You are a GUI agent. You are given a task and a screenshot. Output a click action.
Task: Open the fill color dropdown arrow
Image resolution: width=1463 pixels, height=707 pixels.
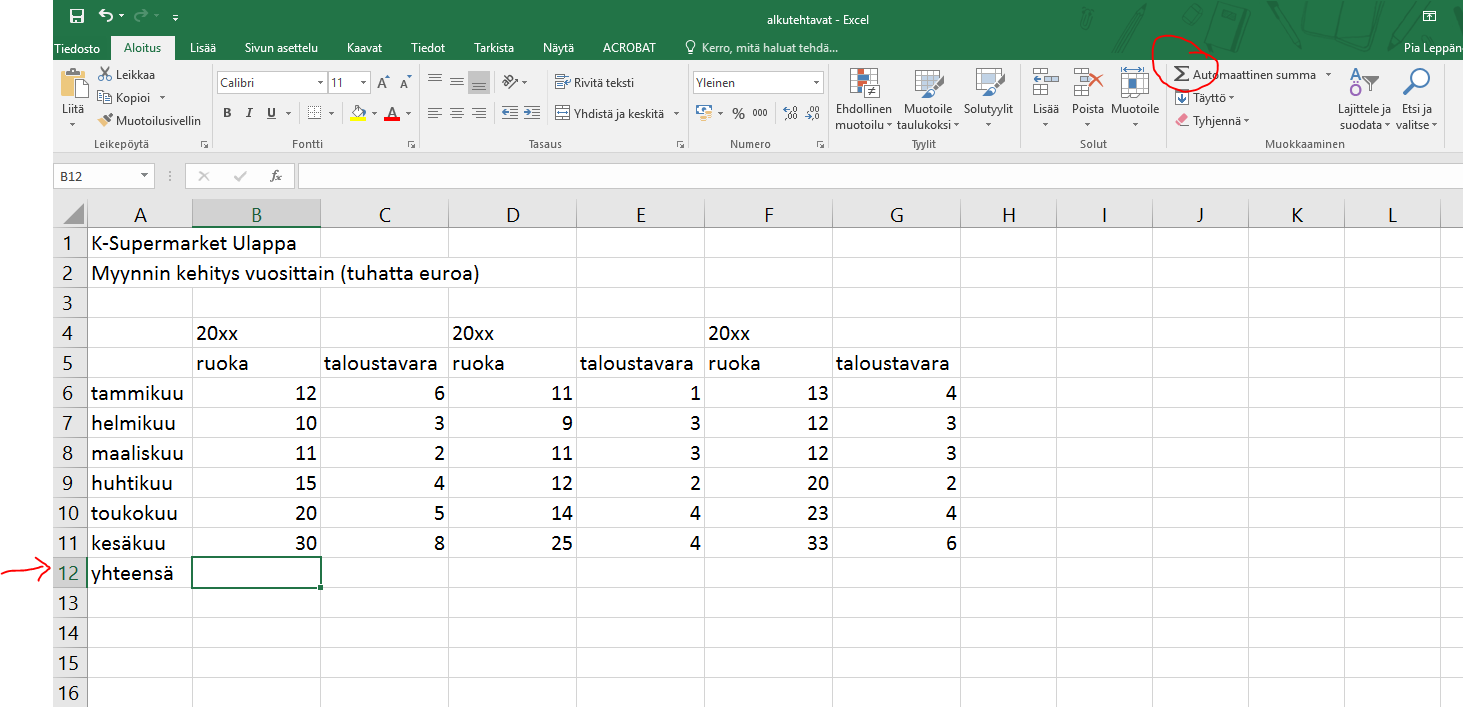tap(374, 114)
